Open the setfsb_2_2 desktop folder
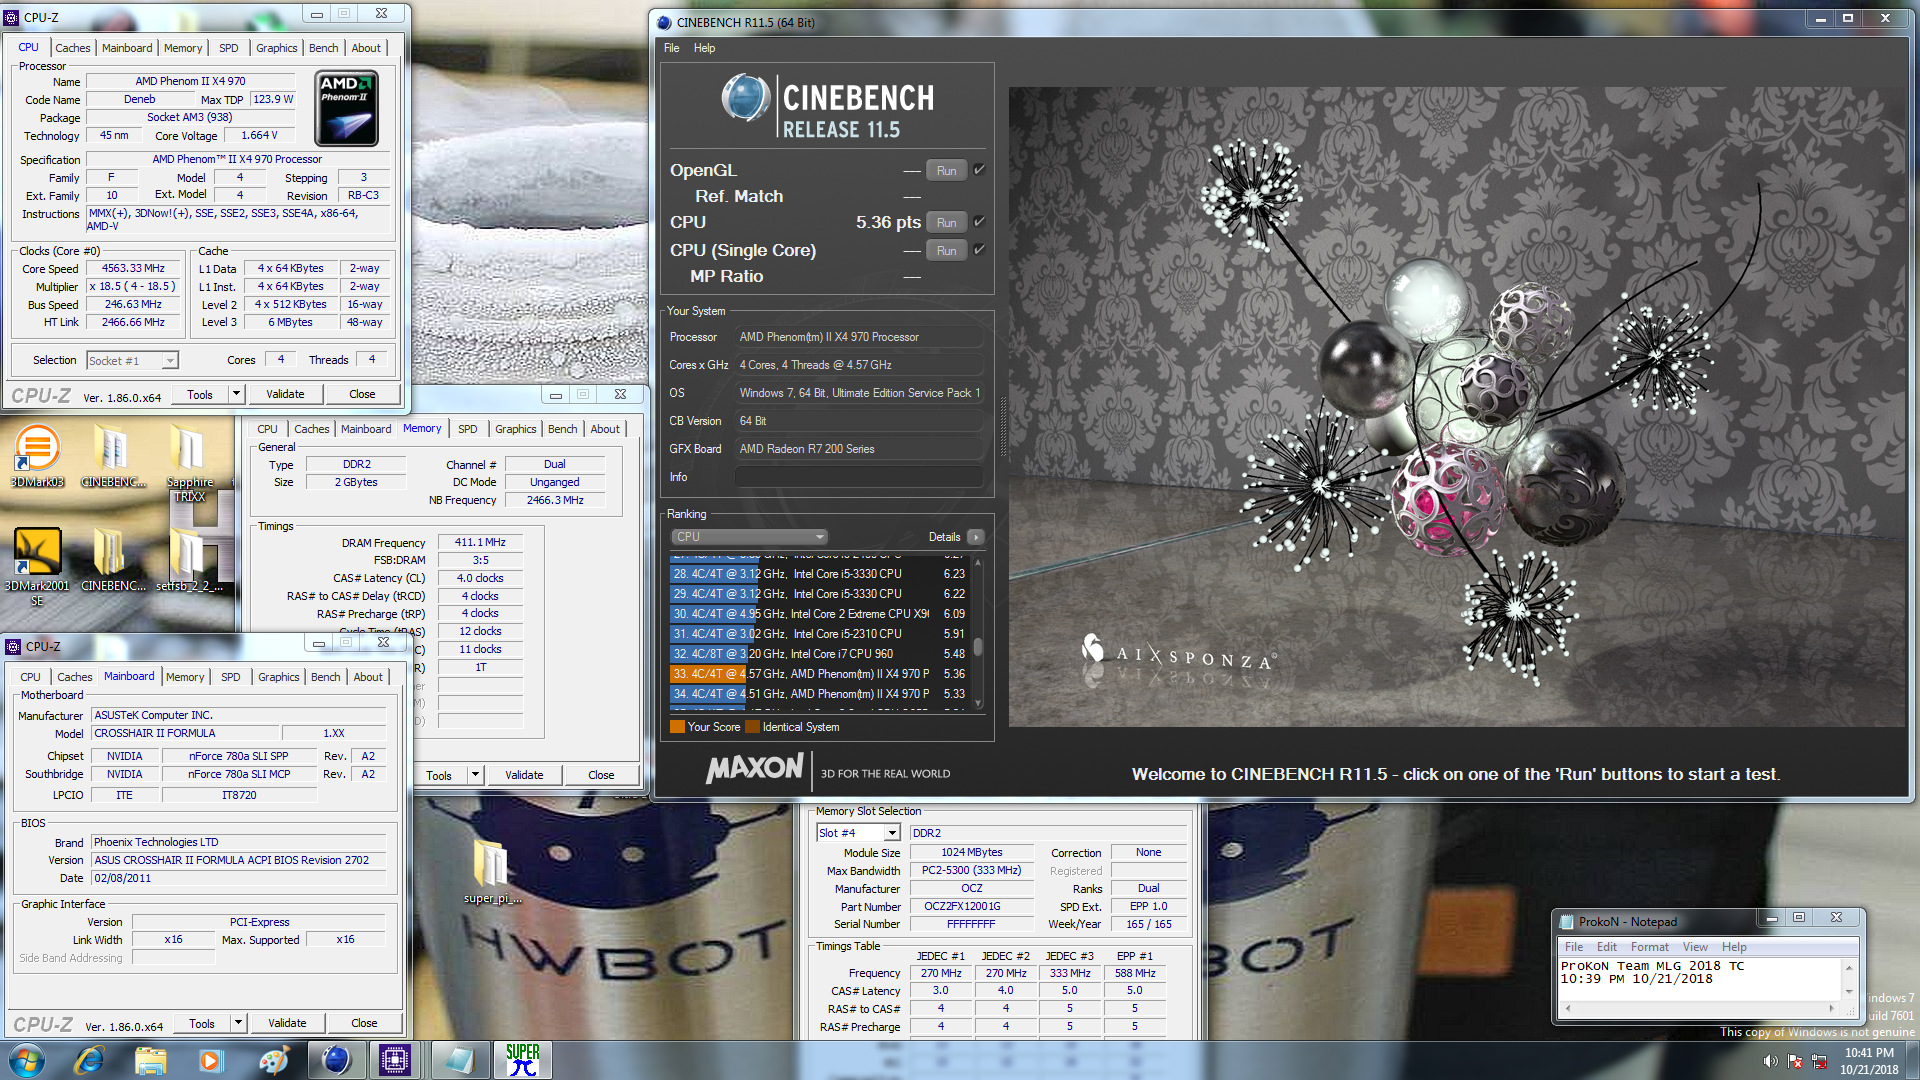The height and width of the screenshot is (1080, 1920). (x=189, y=561)
